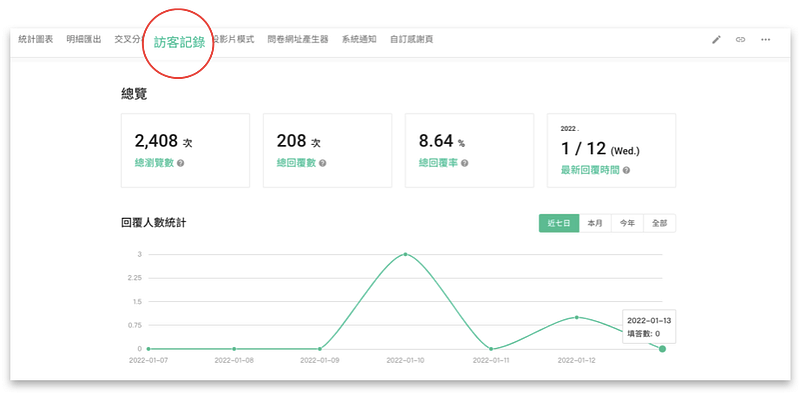
Task: Switch to the 統計圖表 tab
Action: [x=36, y=39]
